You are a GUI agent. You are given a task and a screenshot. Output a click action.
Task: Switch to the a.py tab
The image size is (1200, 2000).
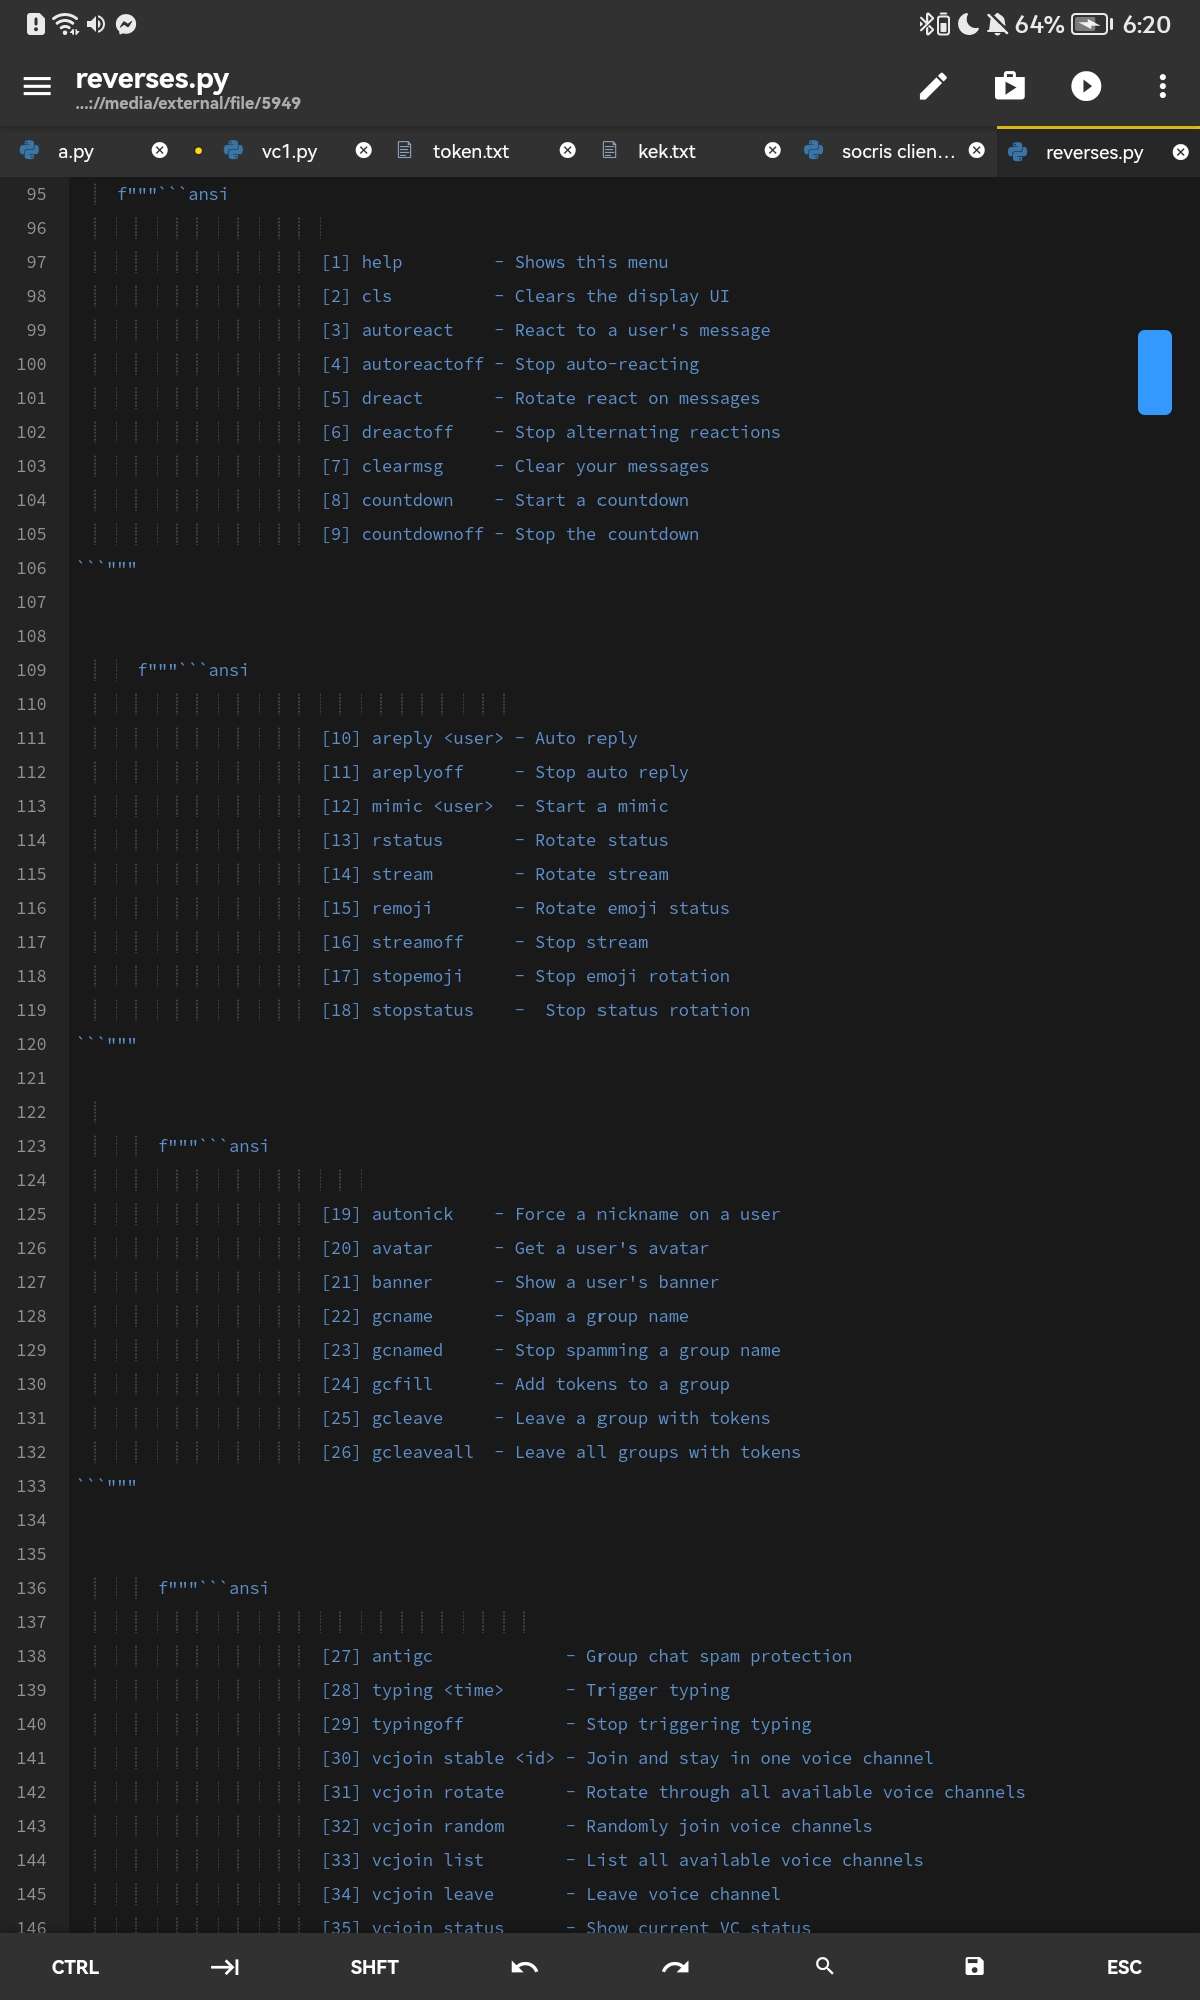tap(76, 152)
